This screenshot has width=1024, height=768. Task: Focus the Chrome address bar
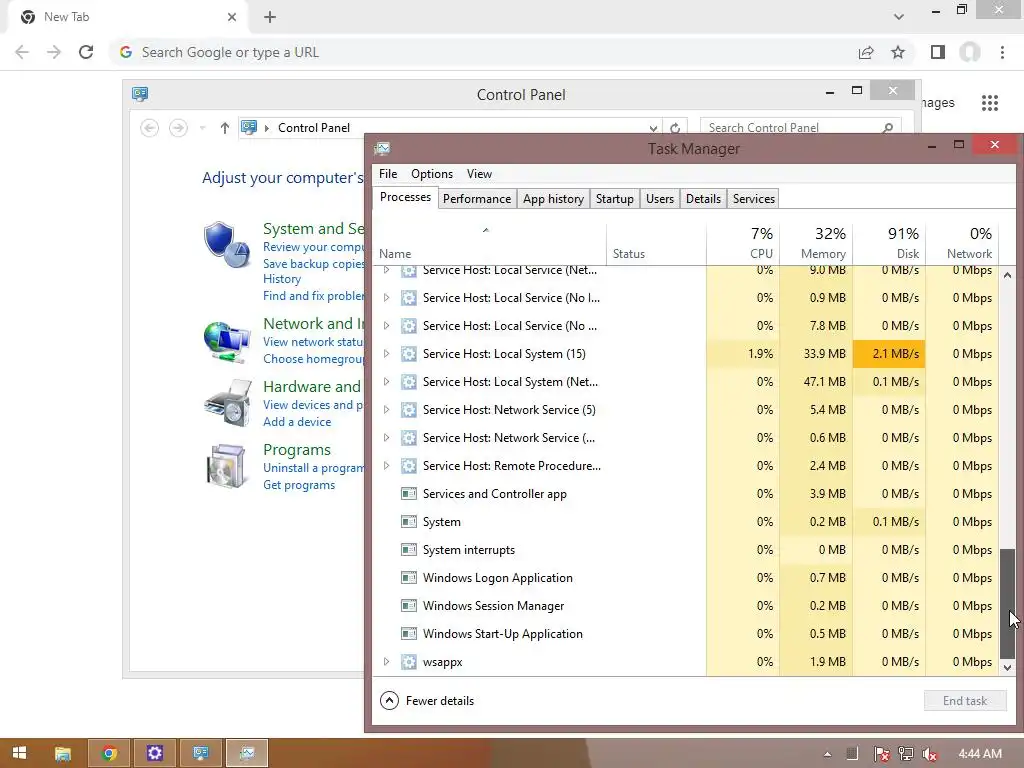[483, 52]
